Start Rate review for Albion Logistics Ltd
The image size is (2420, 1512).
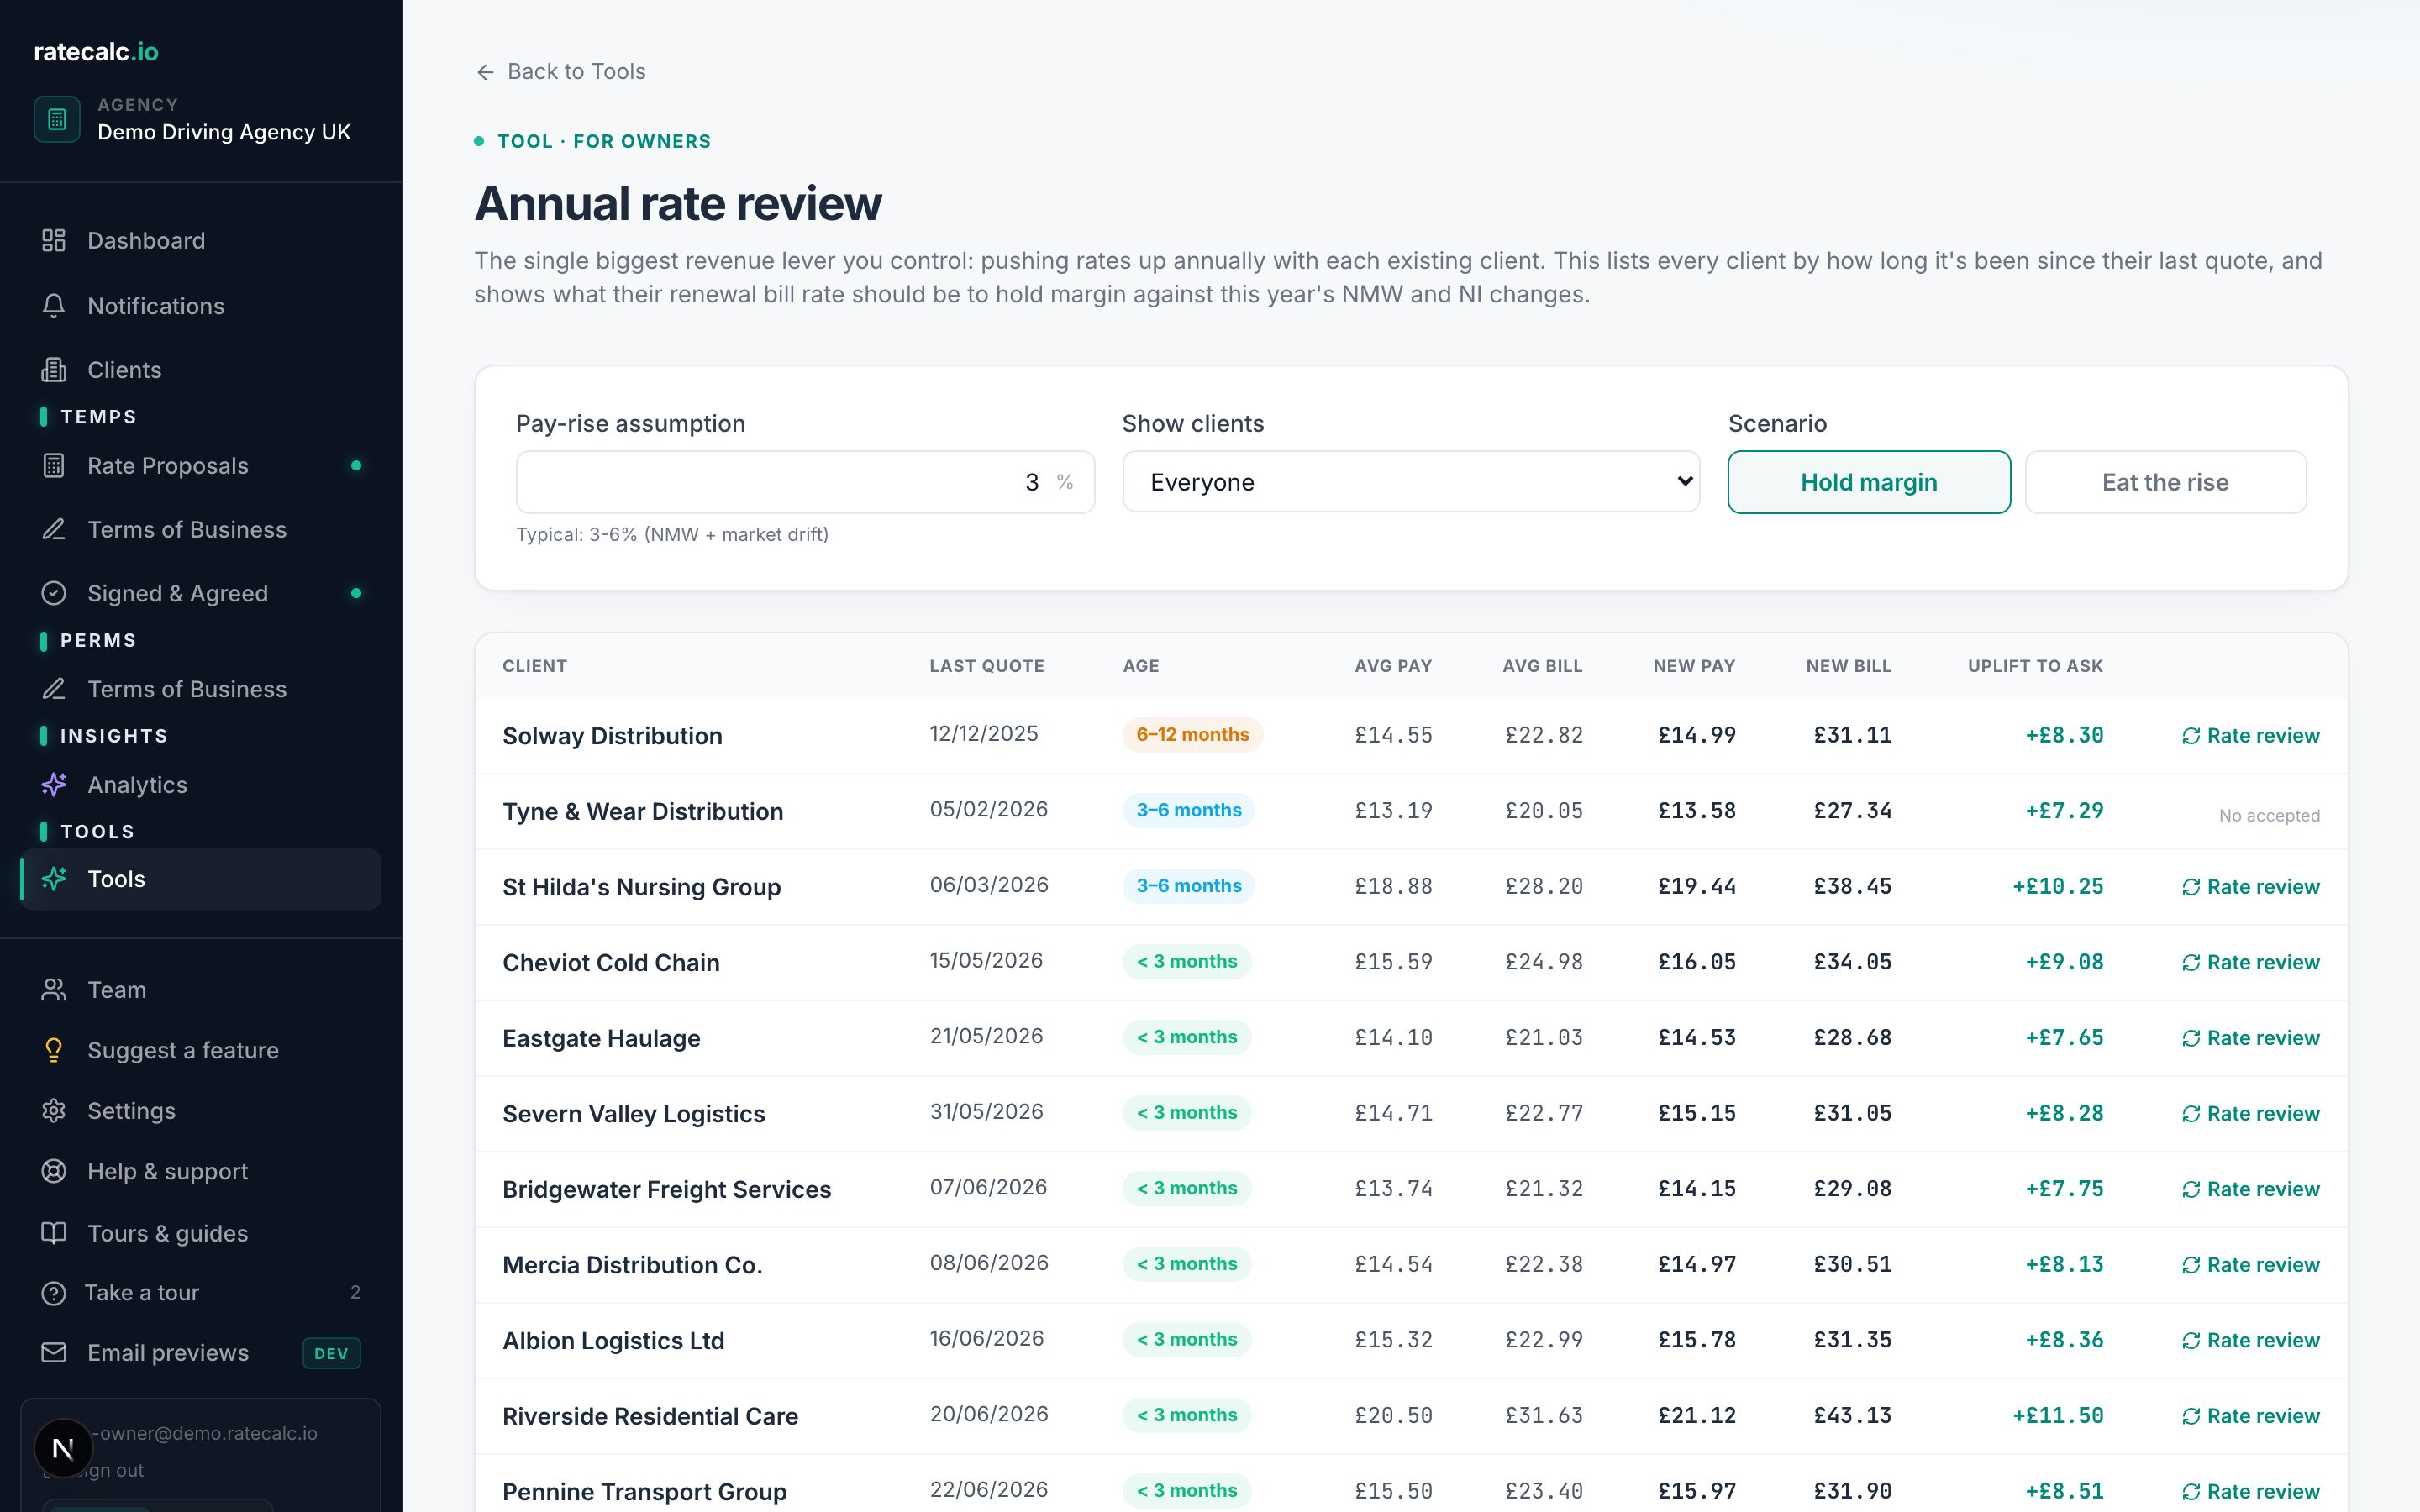2250,1340
